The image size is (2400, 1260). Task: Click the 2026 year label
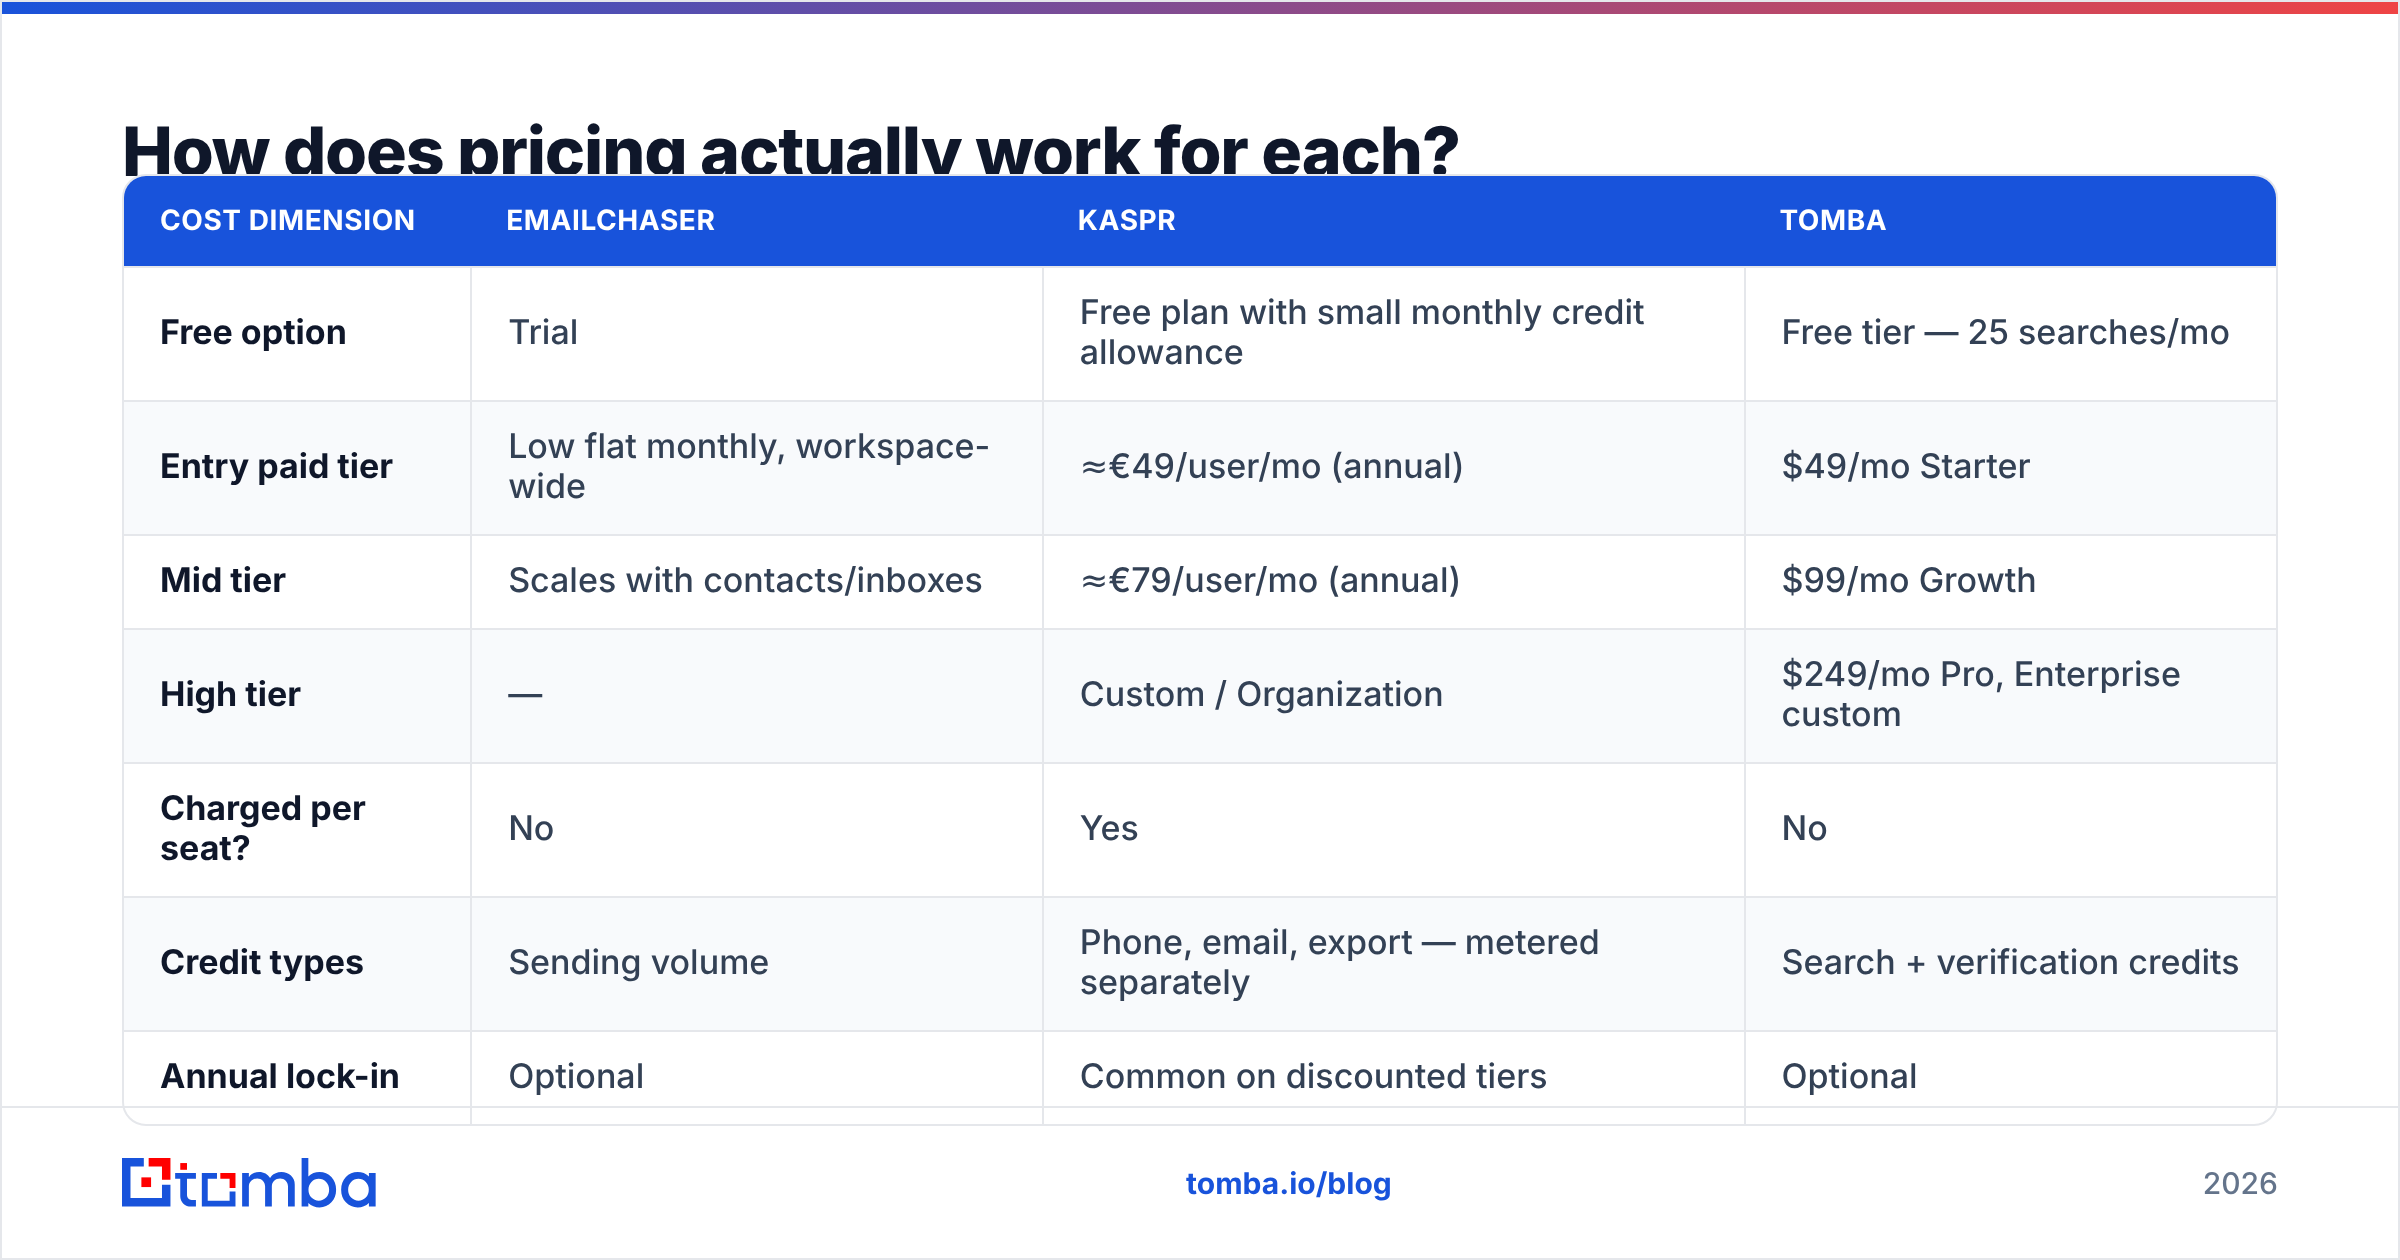pos(2240,1184)
